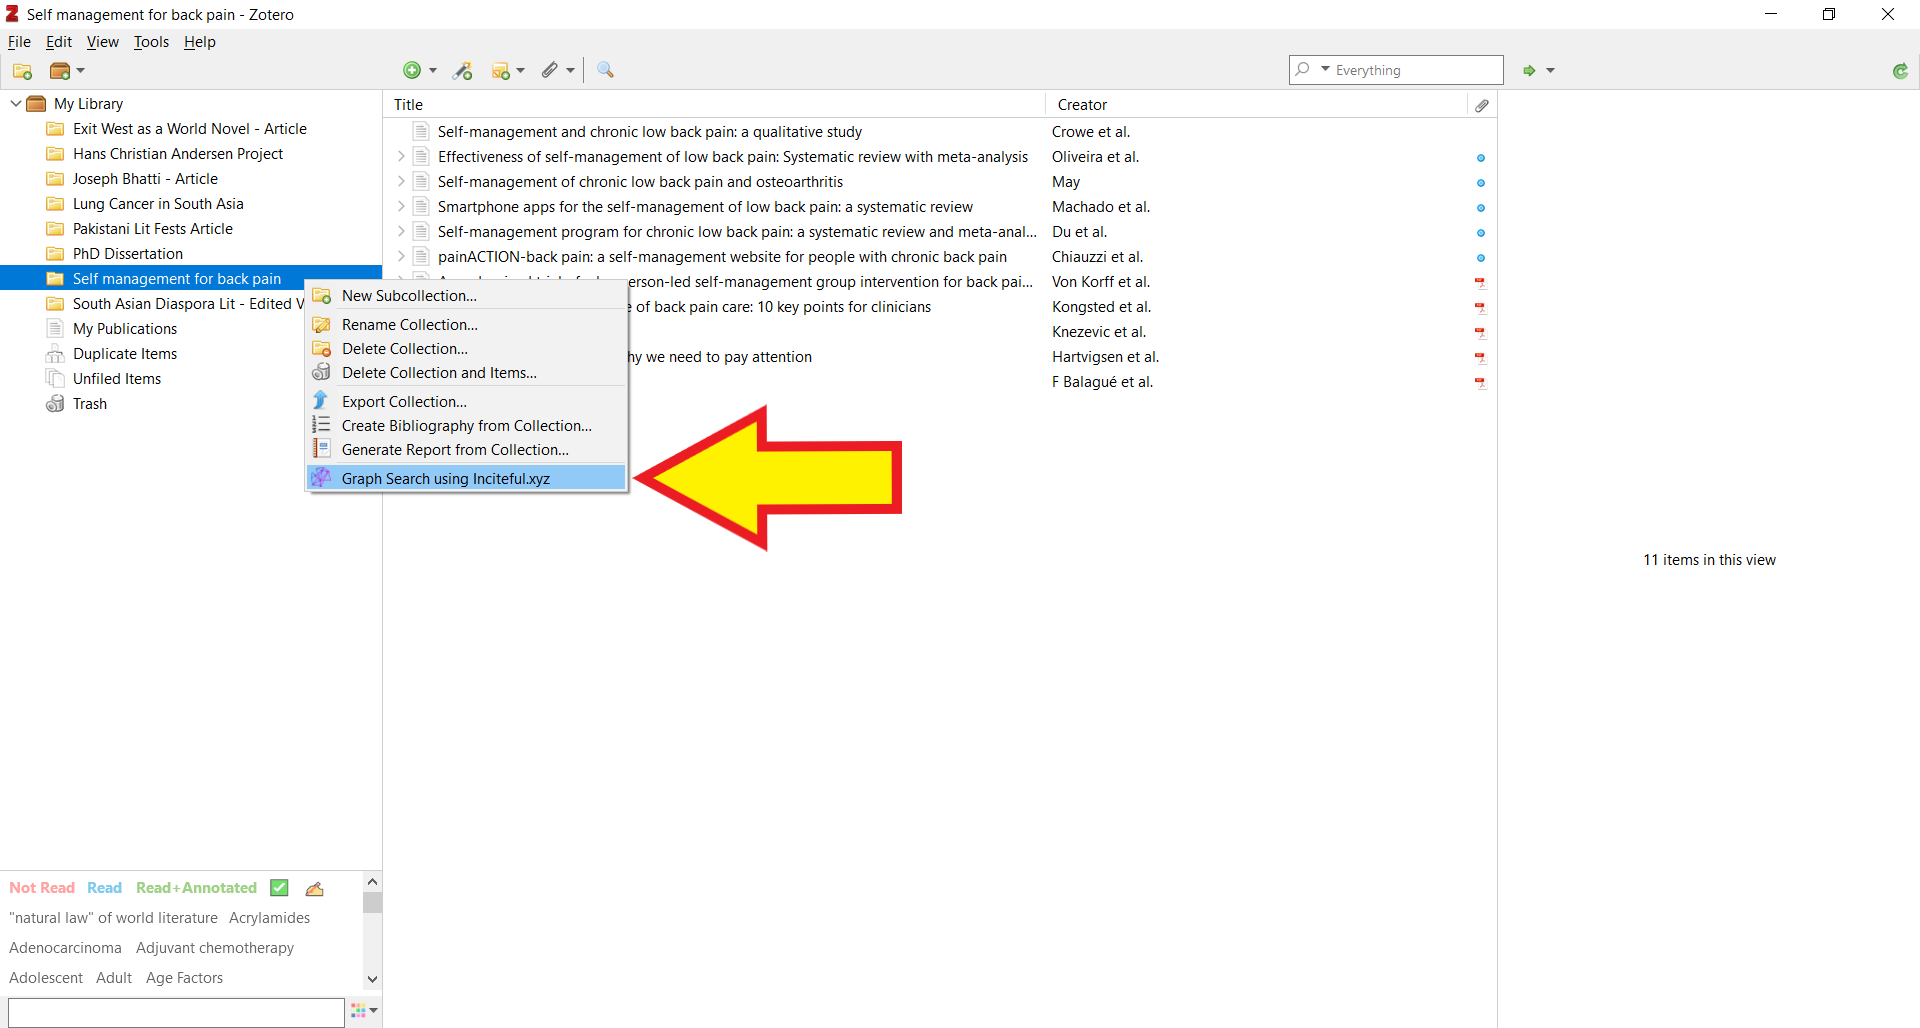Open the New Item dropdown arrow
Image resolution: width=1920 pixels, height=1028 pixels.
433,71
